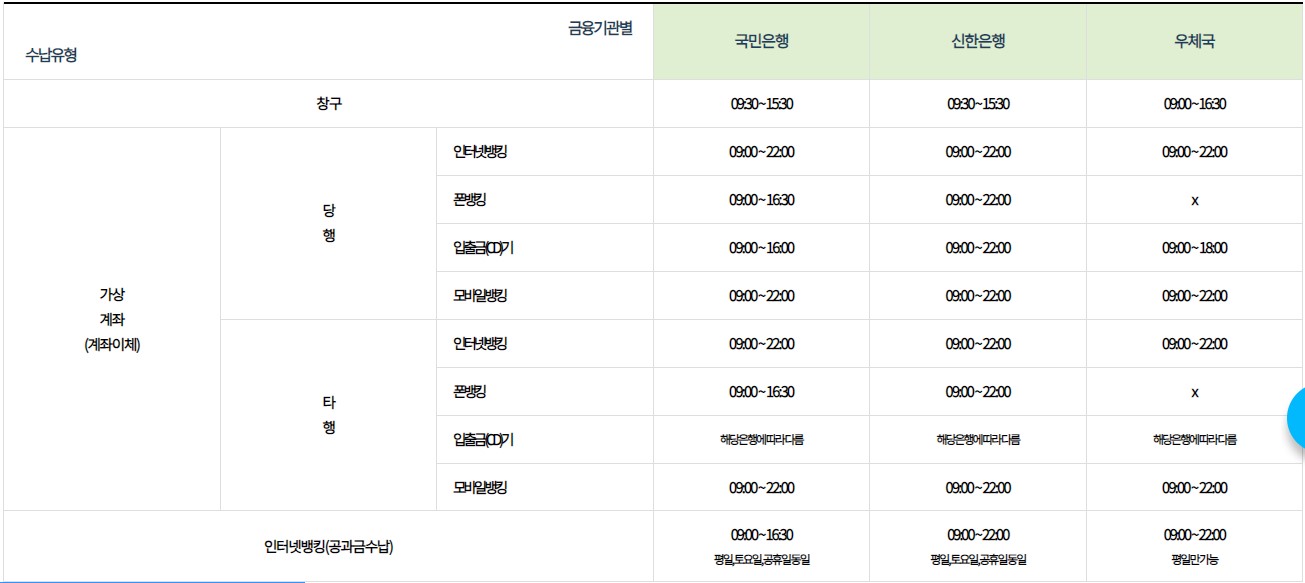Click the 수납유형 header label
The height and width of the screenshot is (583, 1305).
click(x=52, y=55)
